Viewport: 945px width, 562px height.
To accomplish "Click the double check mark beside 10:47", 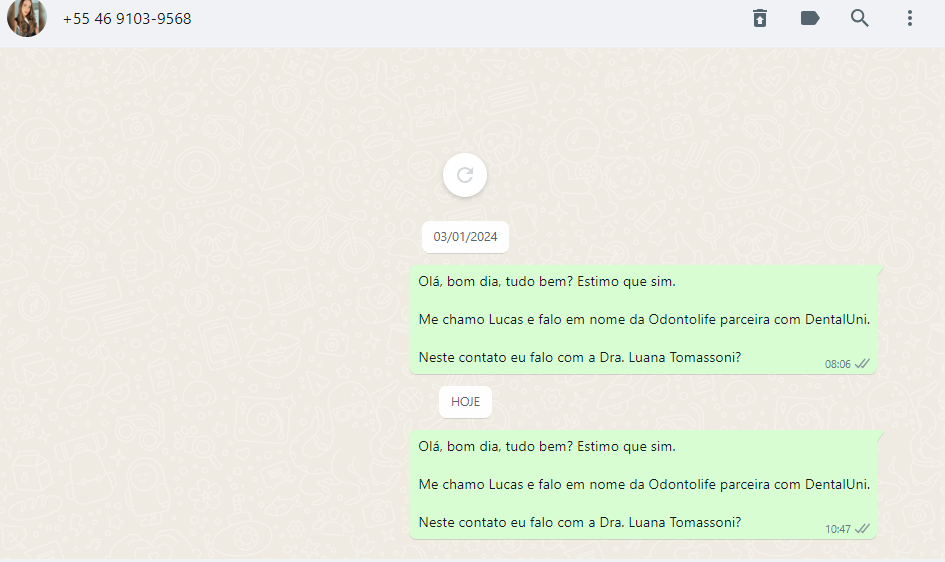I will 862,528.
